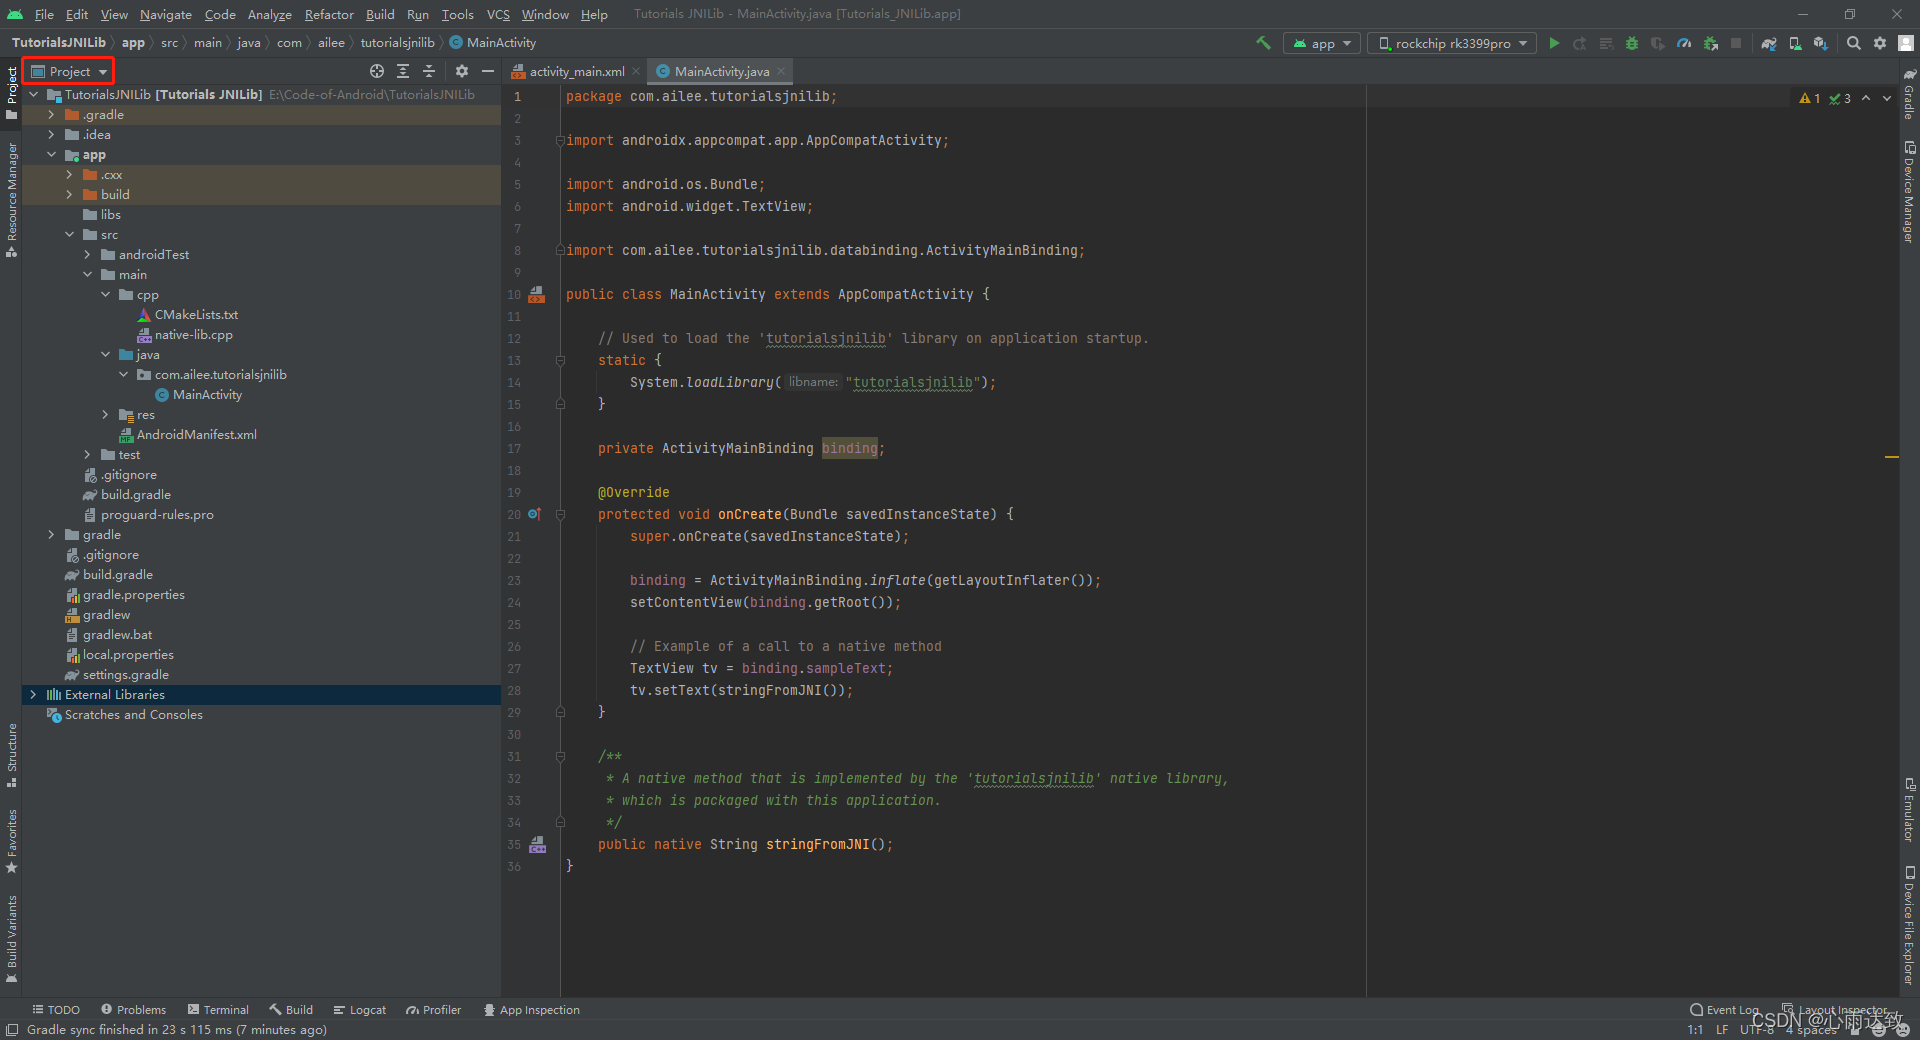Screen dimensions: 1920x1040
Task: Run the app with green play button
Action: pos(1554,43)
